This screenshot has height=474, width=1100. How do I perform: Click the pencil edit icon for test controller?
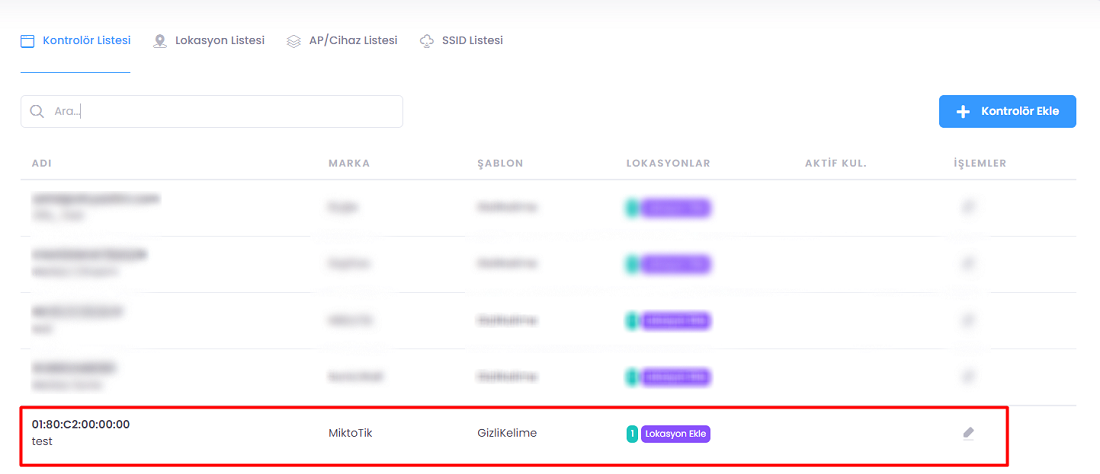pos(968,433)
